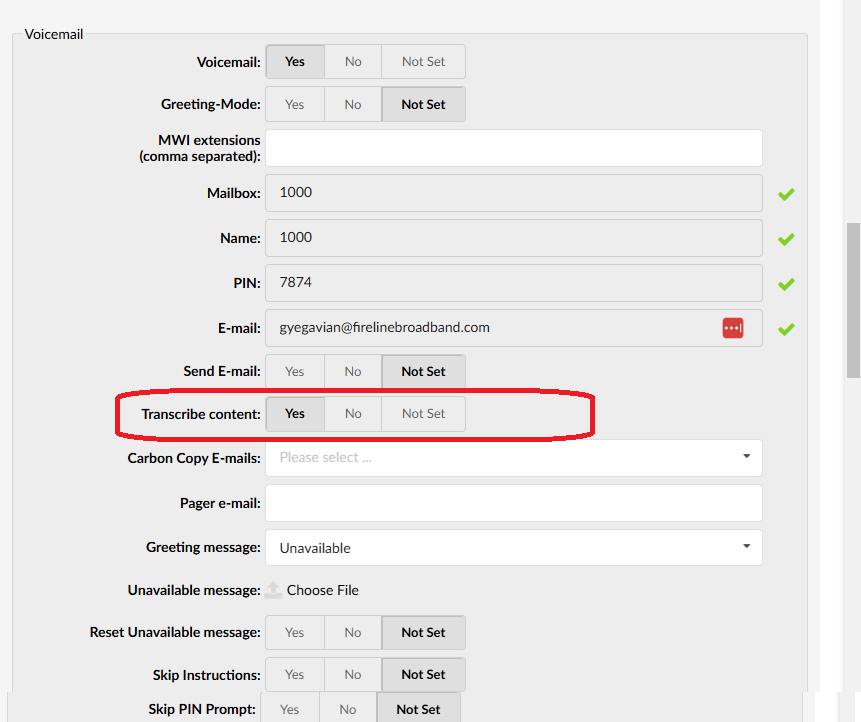Screen dimensions: 861x722
Task: Choose File for Unavailable message
Action: (x=322, y=590)
